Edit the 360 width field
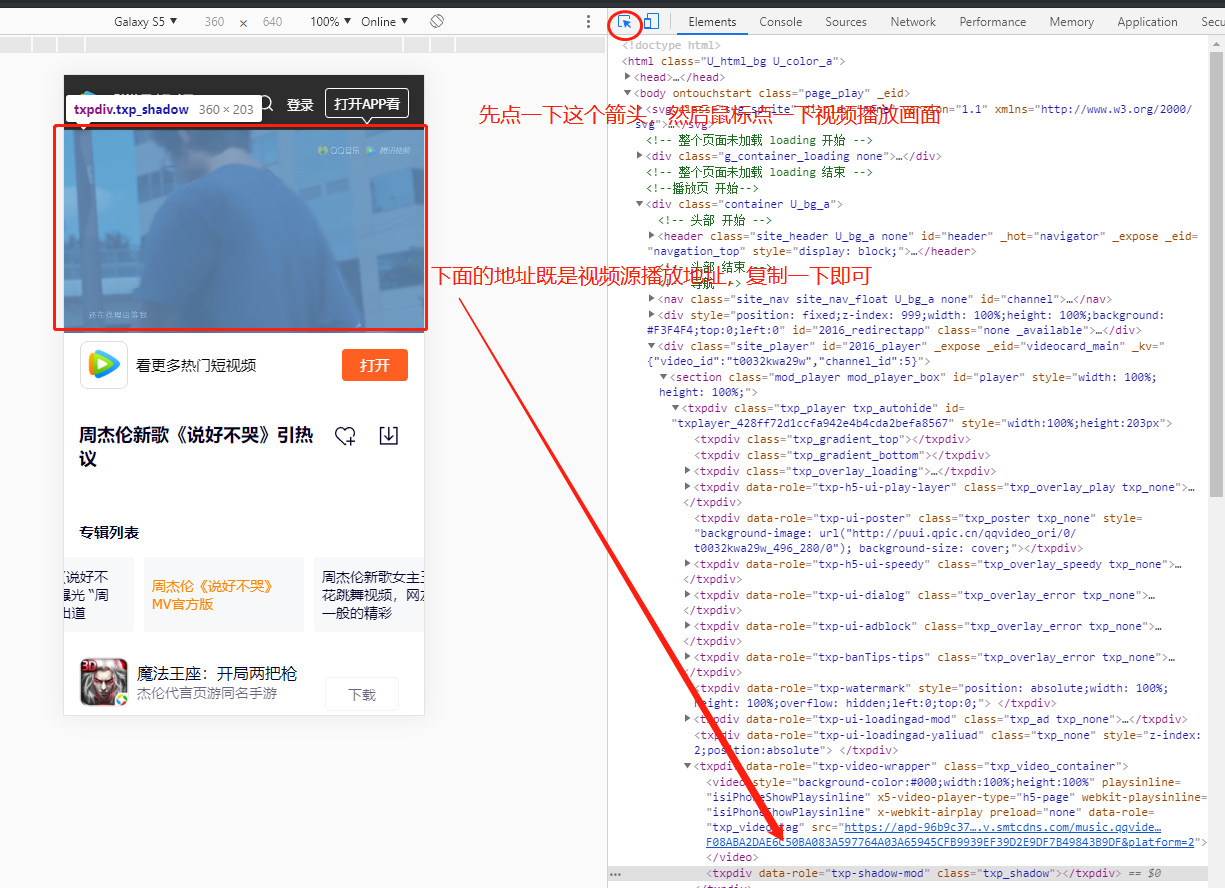Image resolution: width=1225 pixels, height=888 pixels. point(214,21)
